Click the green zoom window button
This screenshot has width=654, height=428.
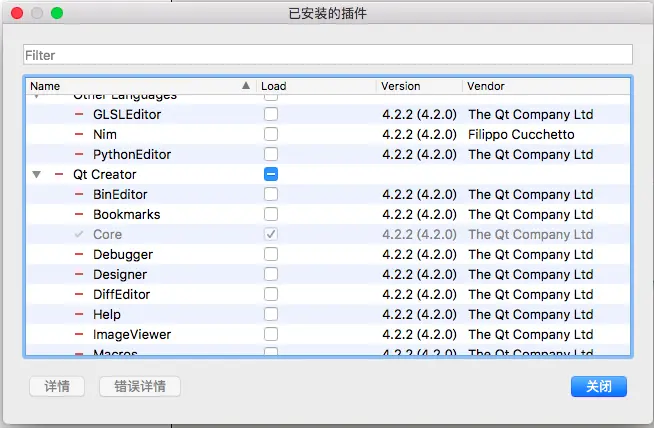pyautogui.click(x=57, y=13)
